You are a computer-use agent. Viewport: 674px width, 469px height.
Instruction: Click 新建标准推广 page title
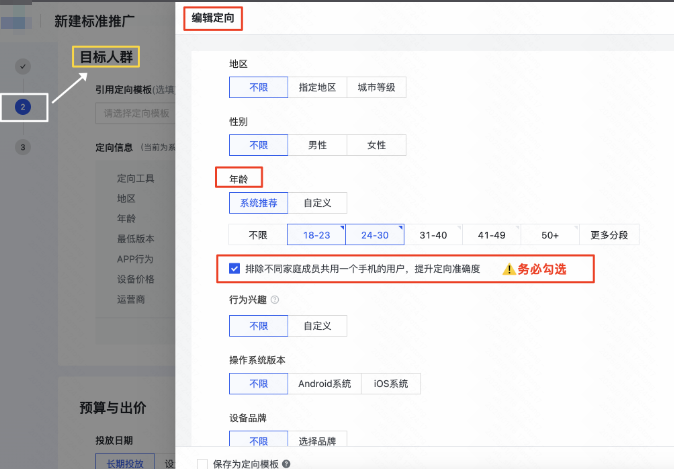coord(94,21)
